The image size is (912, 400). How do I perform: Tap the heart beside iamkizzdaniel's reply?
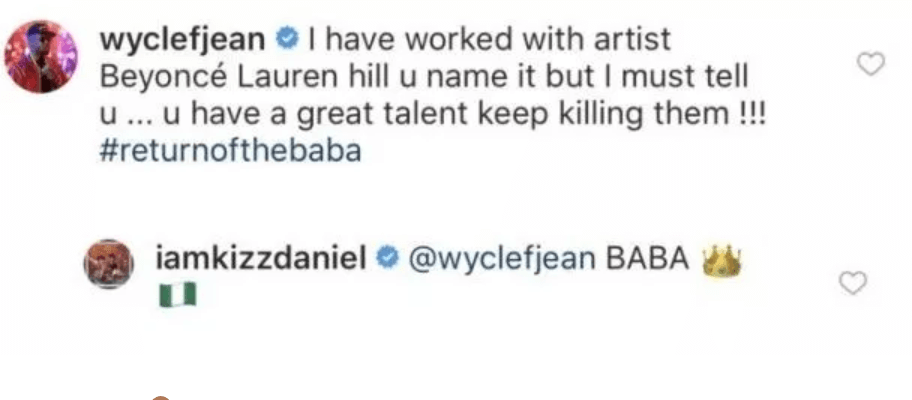(853, 283)
